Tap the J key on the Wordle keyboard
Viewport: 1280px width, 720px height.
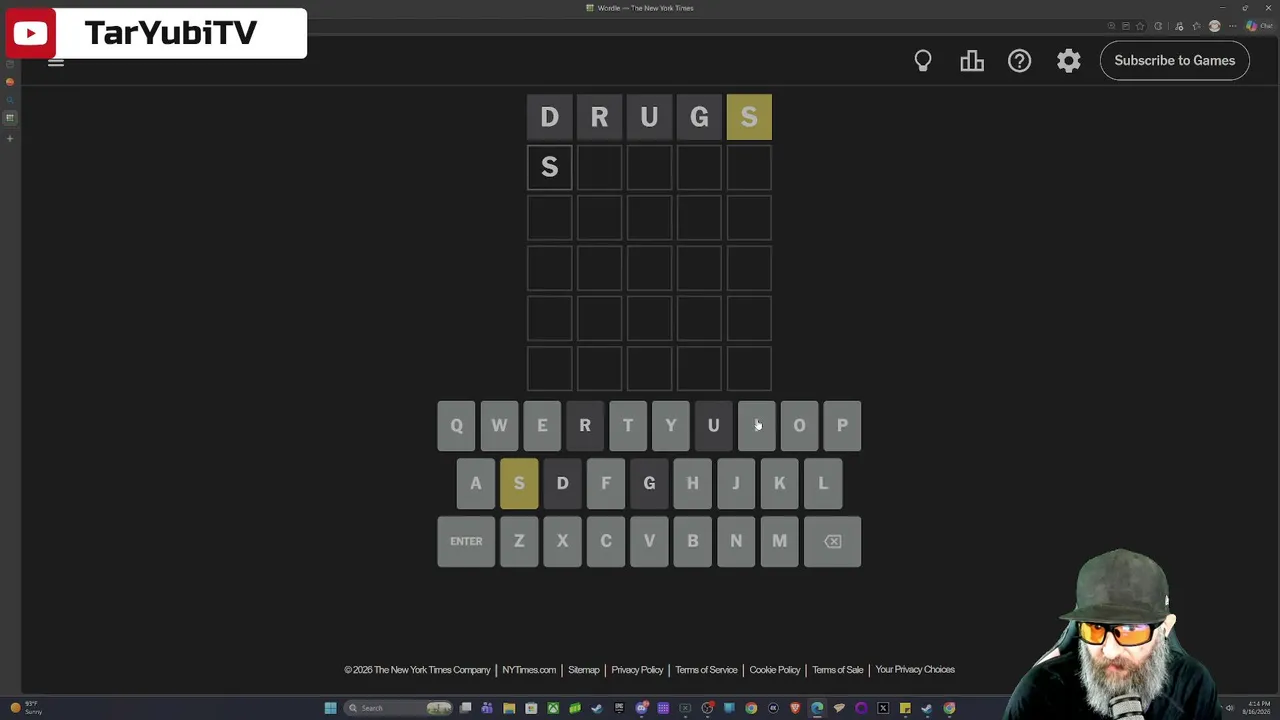coord(736,484)
